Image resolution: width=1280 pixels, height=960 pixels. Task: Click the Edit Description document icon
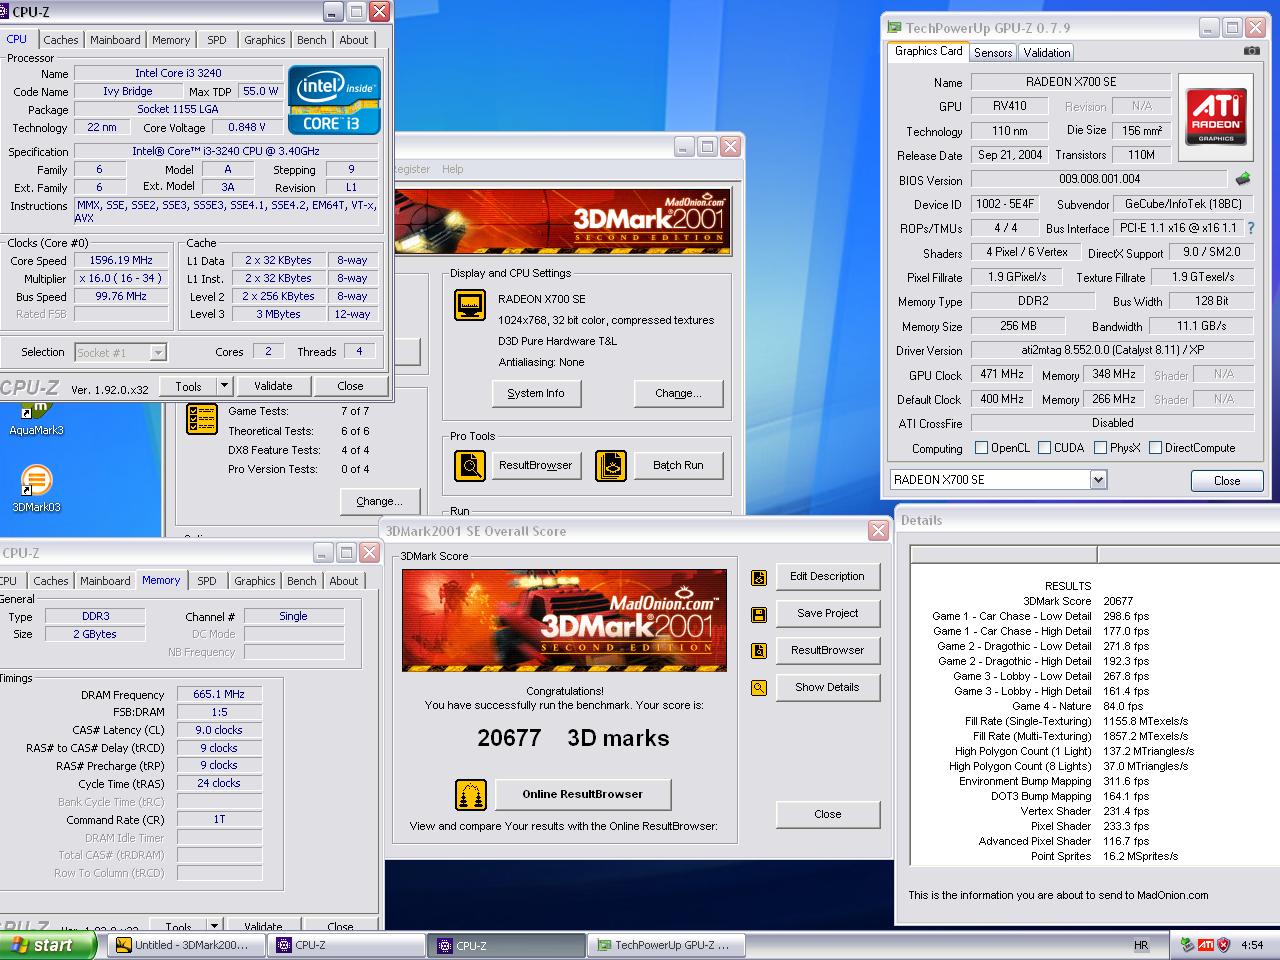point(759,577)
